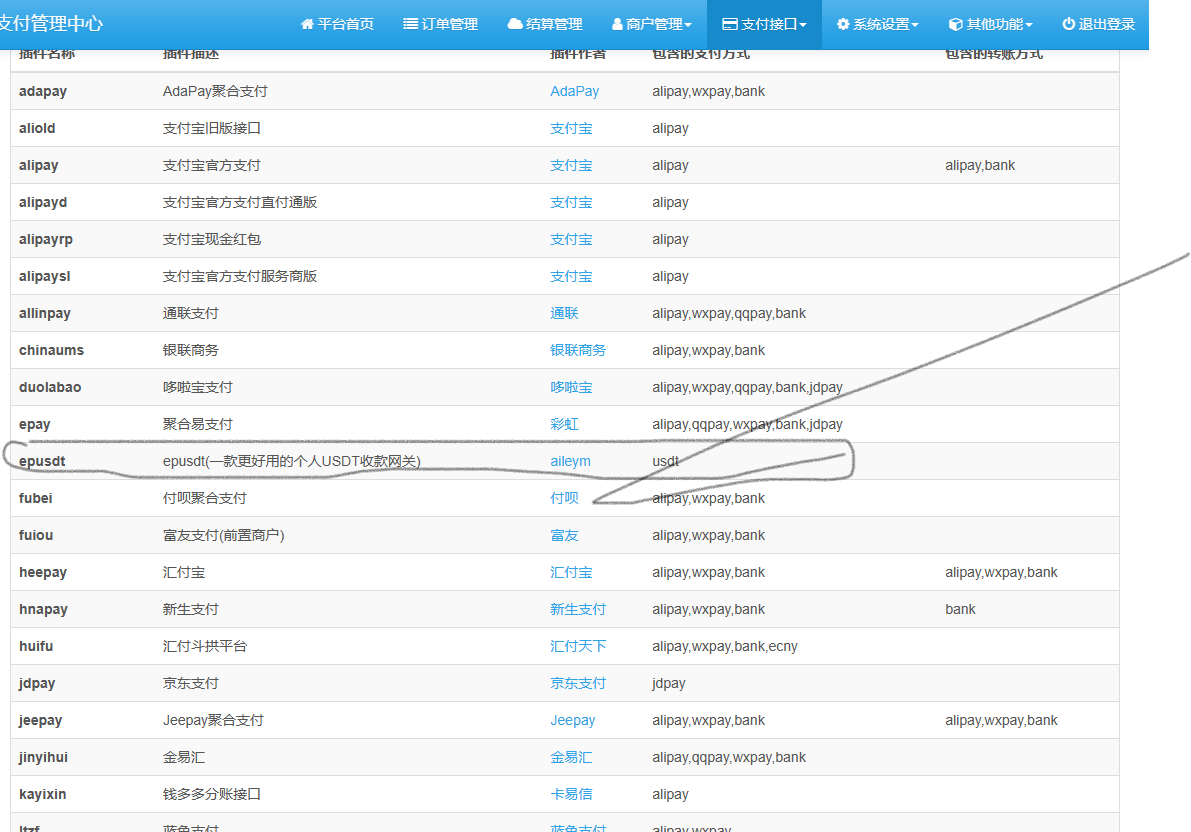Open the 新生支付 author link
The image size is (1191, 832).
pyautogui.click(x=578, y=609)
